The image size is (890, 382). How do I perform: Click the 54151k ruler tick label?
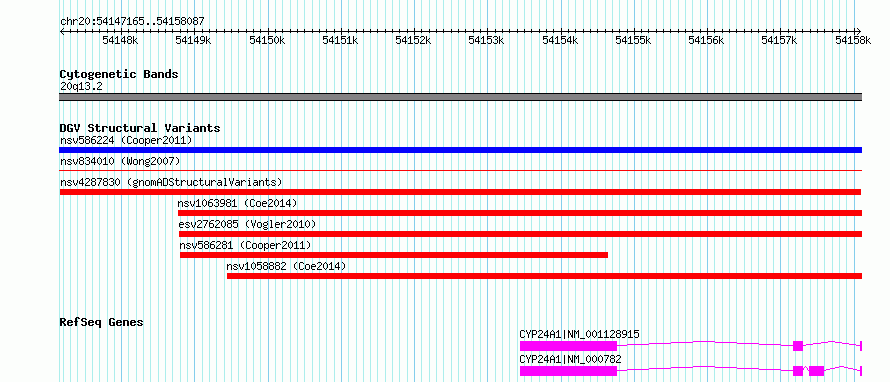(340, 40)
